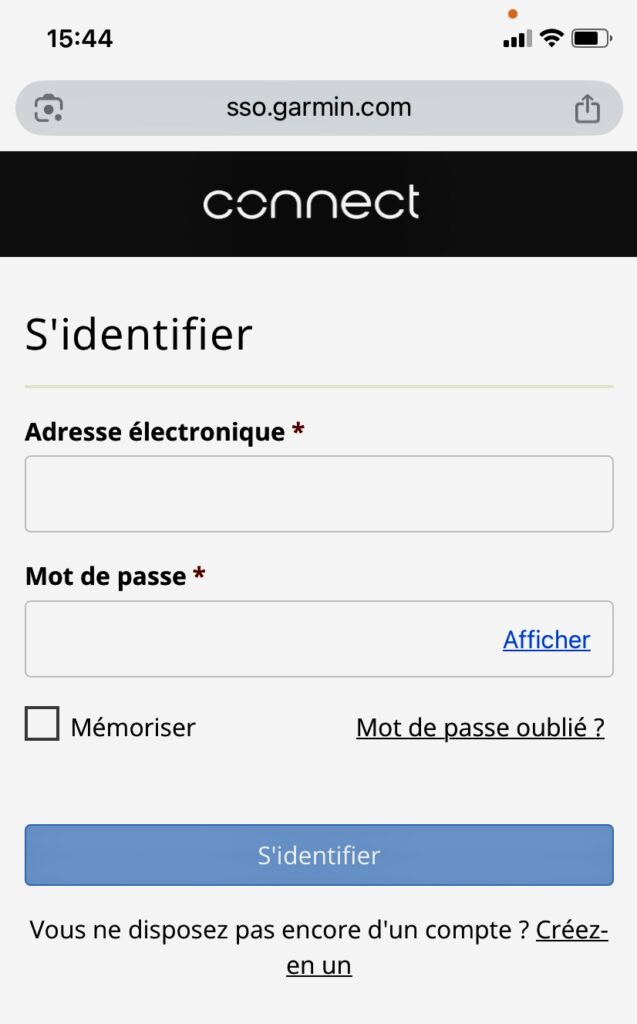Click the Mot de passe field label
The height and width of the screenshot is (1024, 637).
(x=105, y=576)
